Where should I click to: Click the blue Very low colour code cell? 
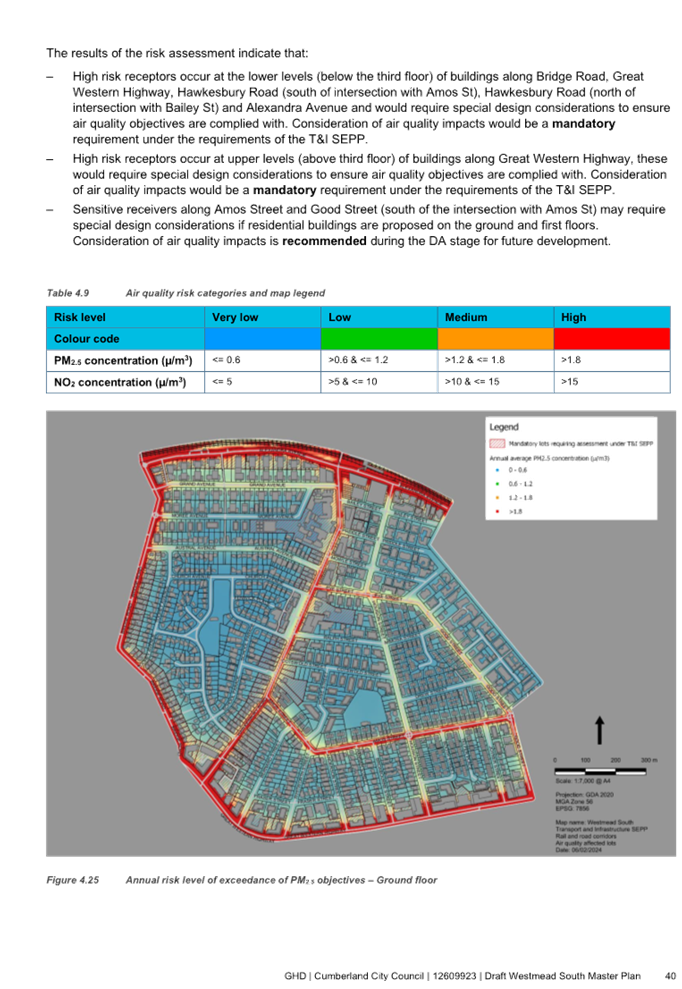[x=262, y=339]
